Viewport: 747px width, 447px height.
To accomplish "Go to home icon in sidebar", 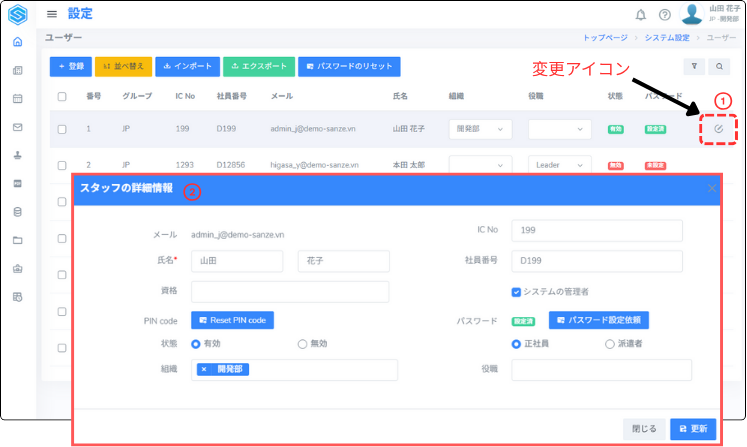I will pos(17,42).
